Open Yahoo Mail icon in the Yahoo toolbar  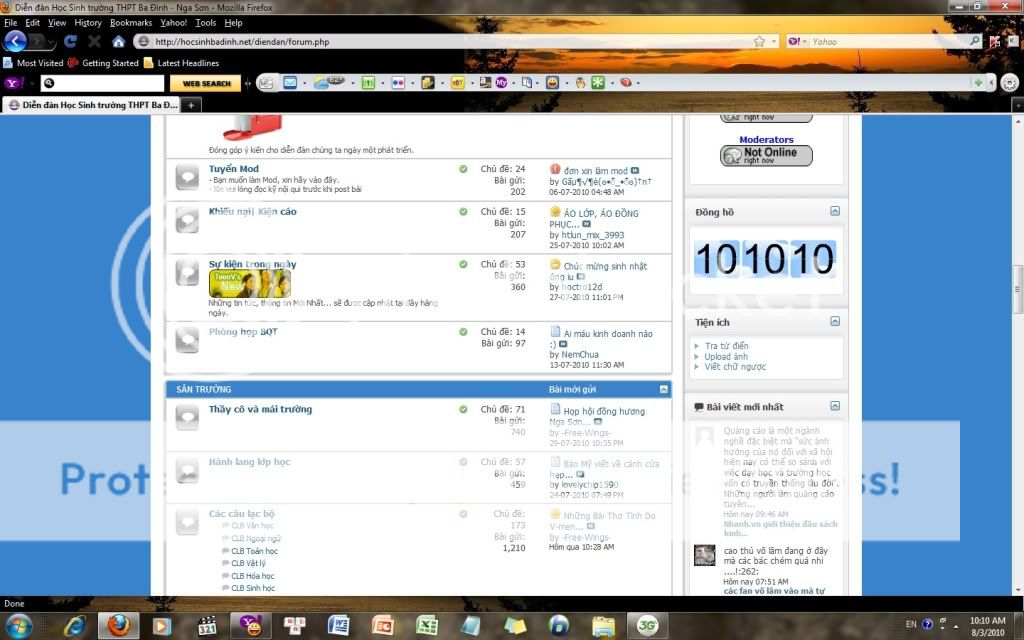click(290, 83)
